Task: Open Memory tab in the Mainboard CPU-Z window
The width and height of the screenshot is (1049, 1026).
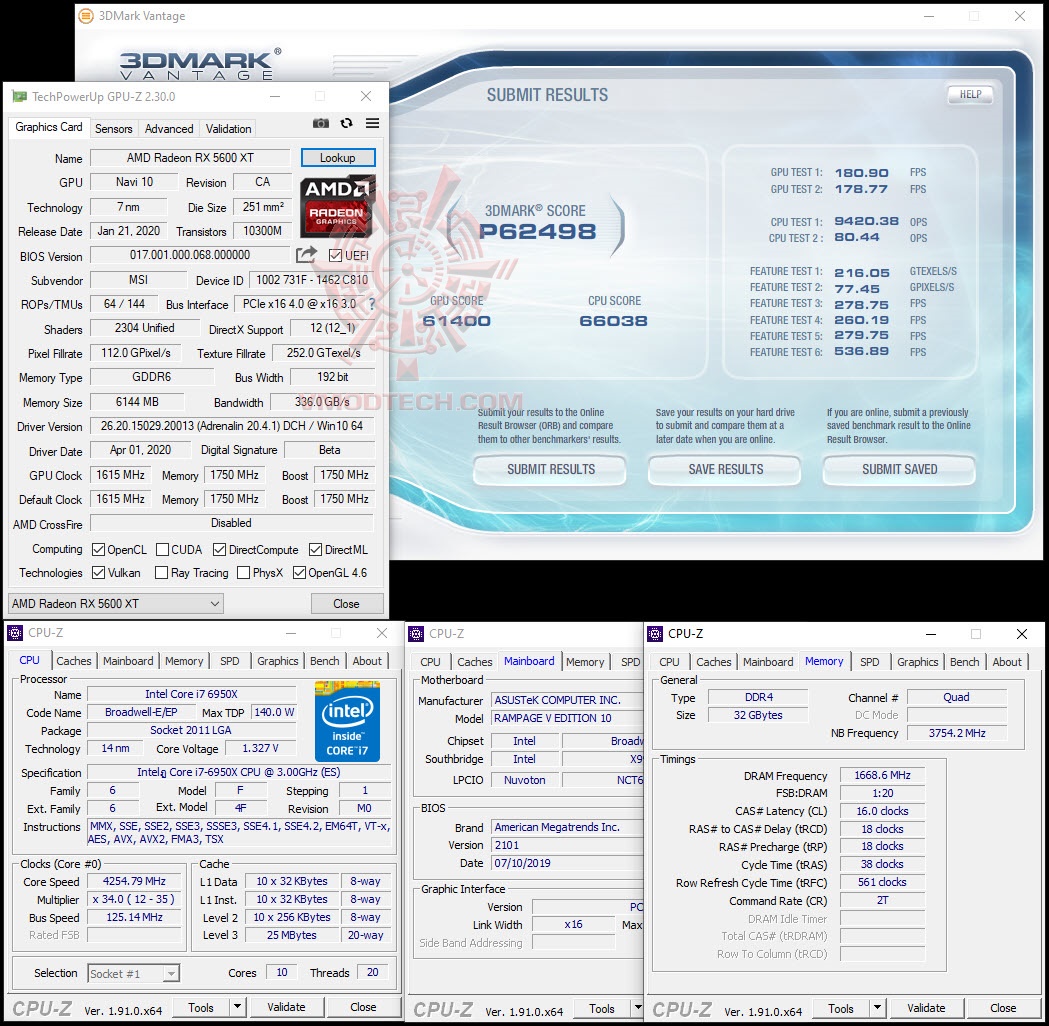Action: click(585, 661)
